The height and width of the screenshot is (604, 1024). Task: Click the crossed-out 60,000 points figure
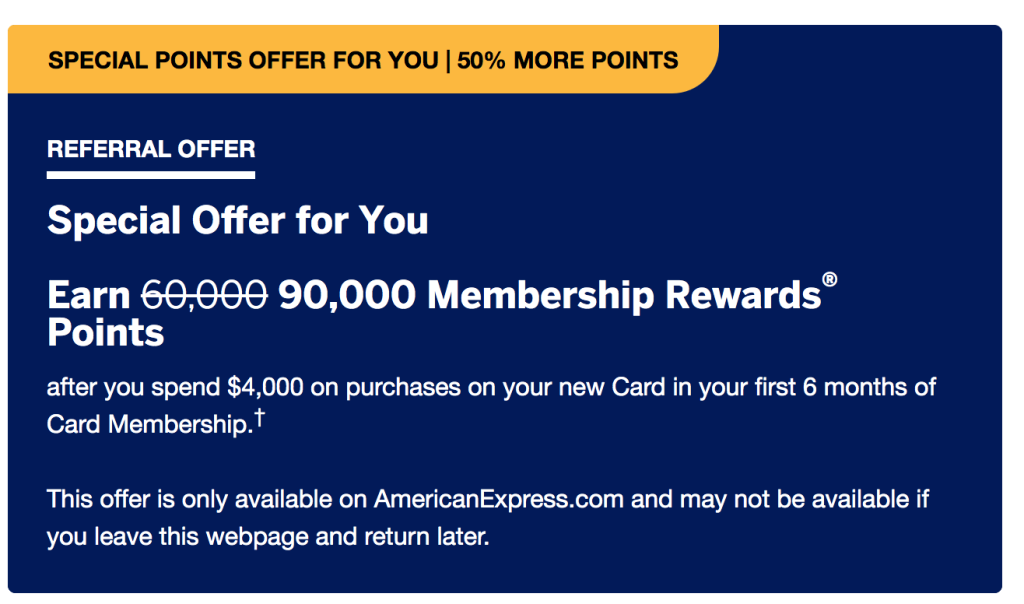[204, 294]
